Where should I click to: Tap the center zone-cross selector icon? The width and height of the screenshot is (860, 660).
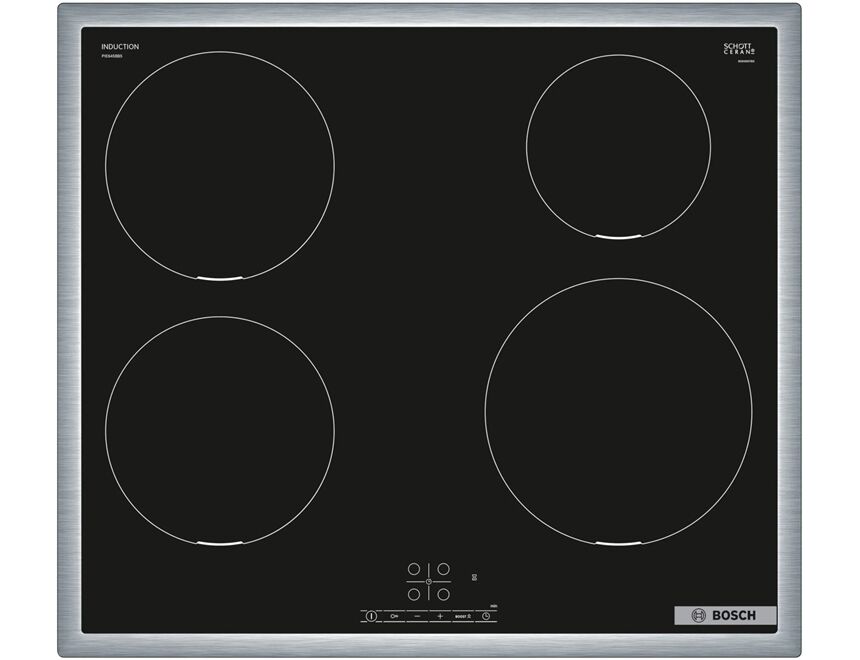click(428, 582)
